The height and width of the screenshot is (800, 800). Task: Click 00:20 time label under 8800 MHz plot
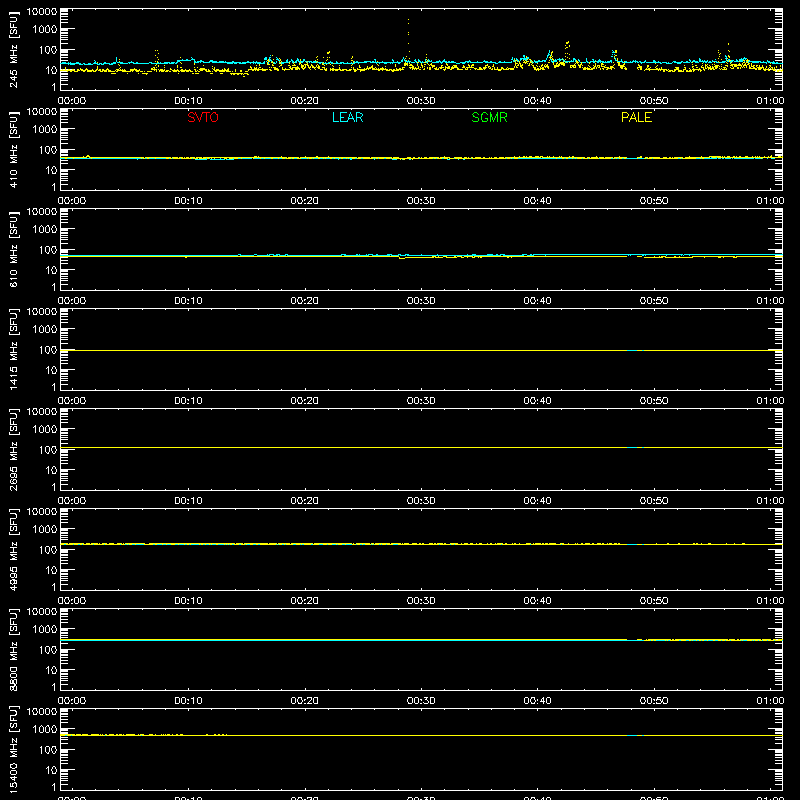tap(305, 701)
